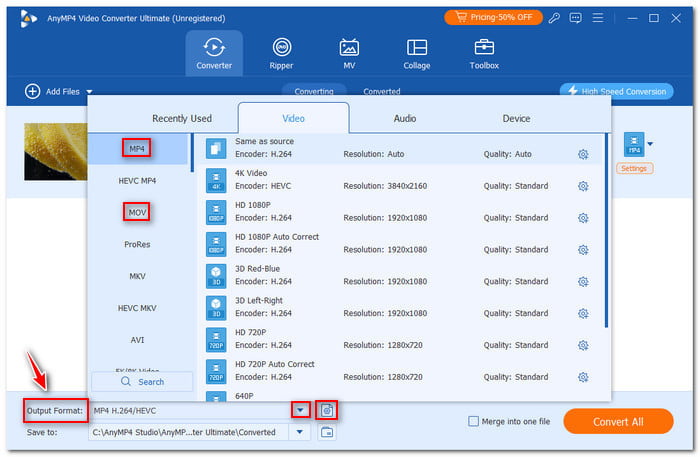Viewport: 700px width, 457px height.
Task: Switch to the Audio tab
Action: [405, 118]
